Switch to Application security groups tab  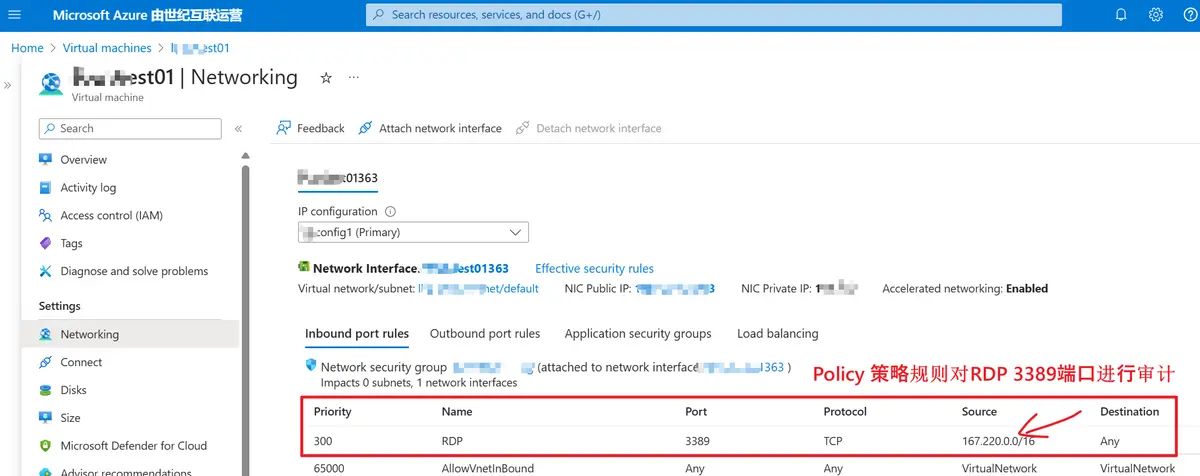[x=638, y=334]
